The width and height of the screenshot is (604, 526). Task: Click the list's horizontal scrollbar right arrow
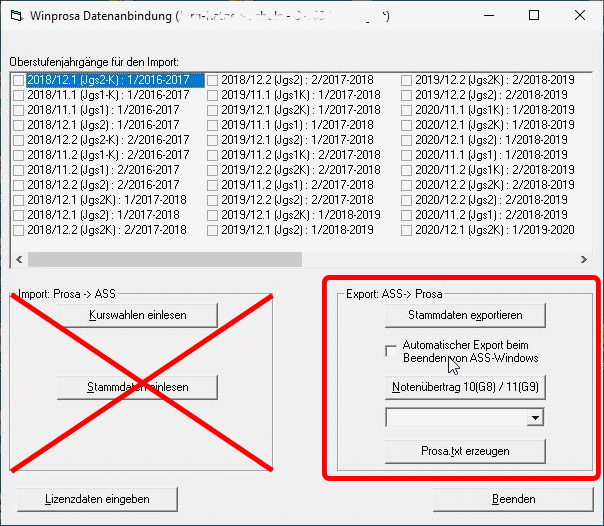[x=584, y=259]
